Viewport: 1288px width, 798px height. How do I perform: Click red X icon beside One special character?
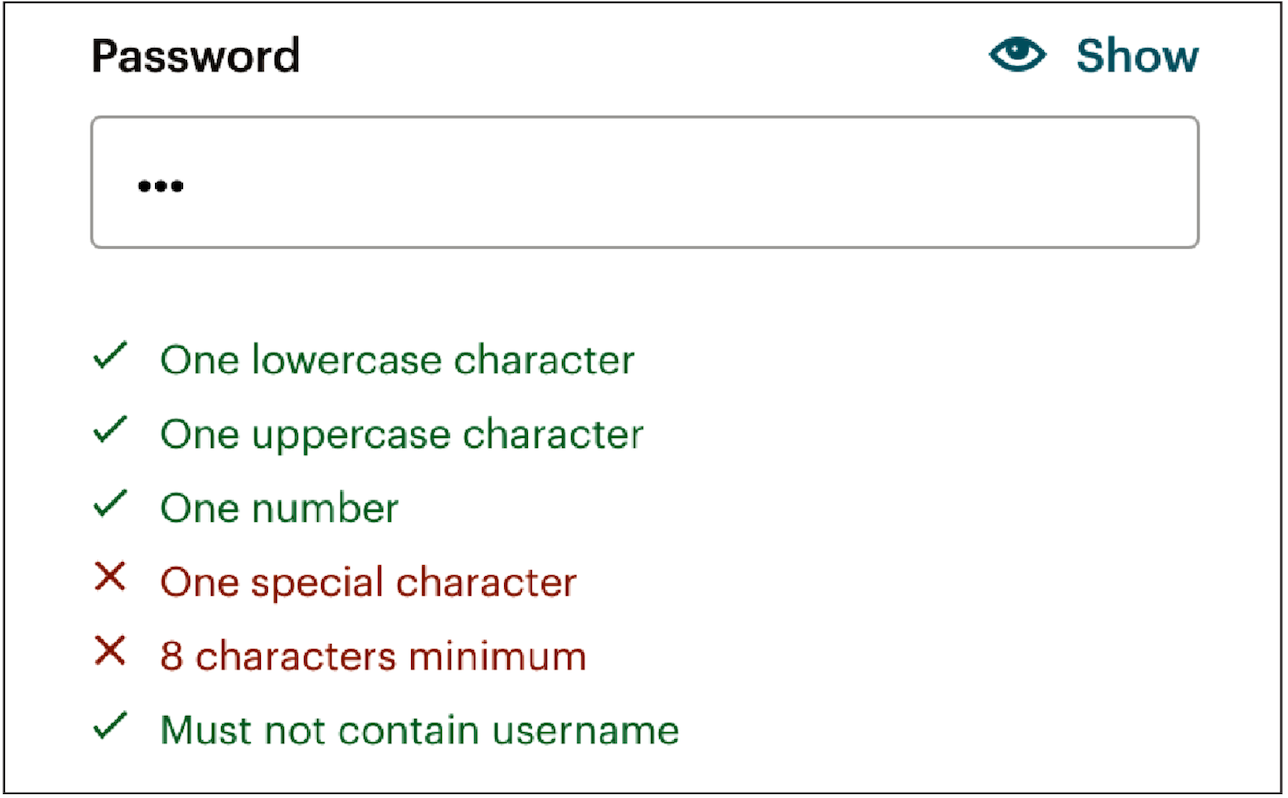(109, 579)
